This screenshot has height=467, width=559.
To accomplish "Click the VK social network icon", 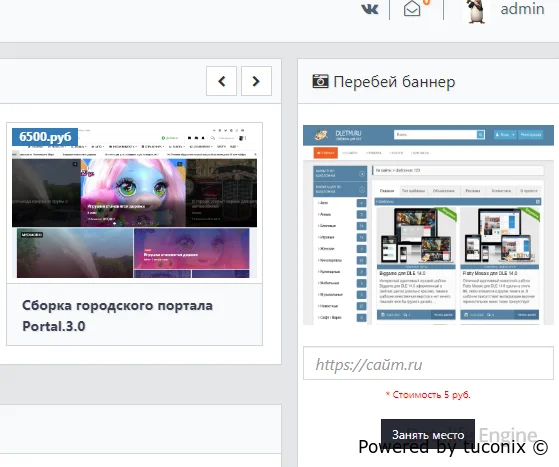I will pyautogui.click(x=369, y=9).
